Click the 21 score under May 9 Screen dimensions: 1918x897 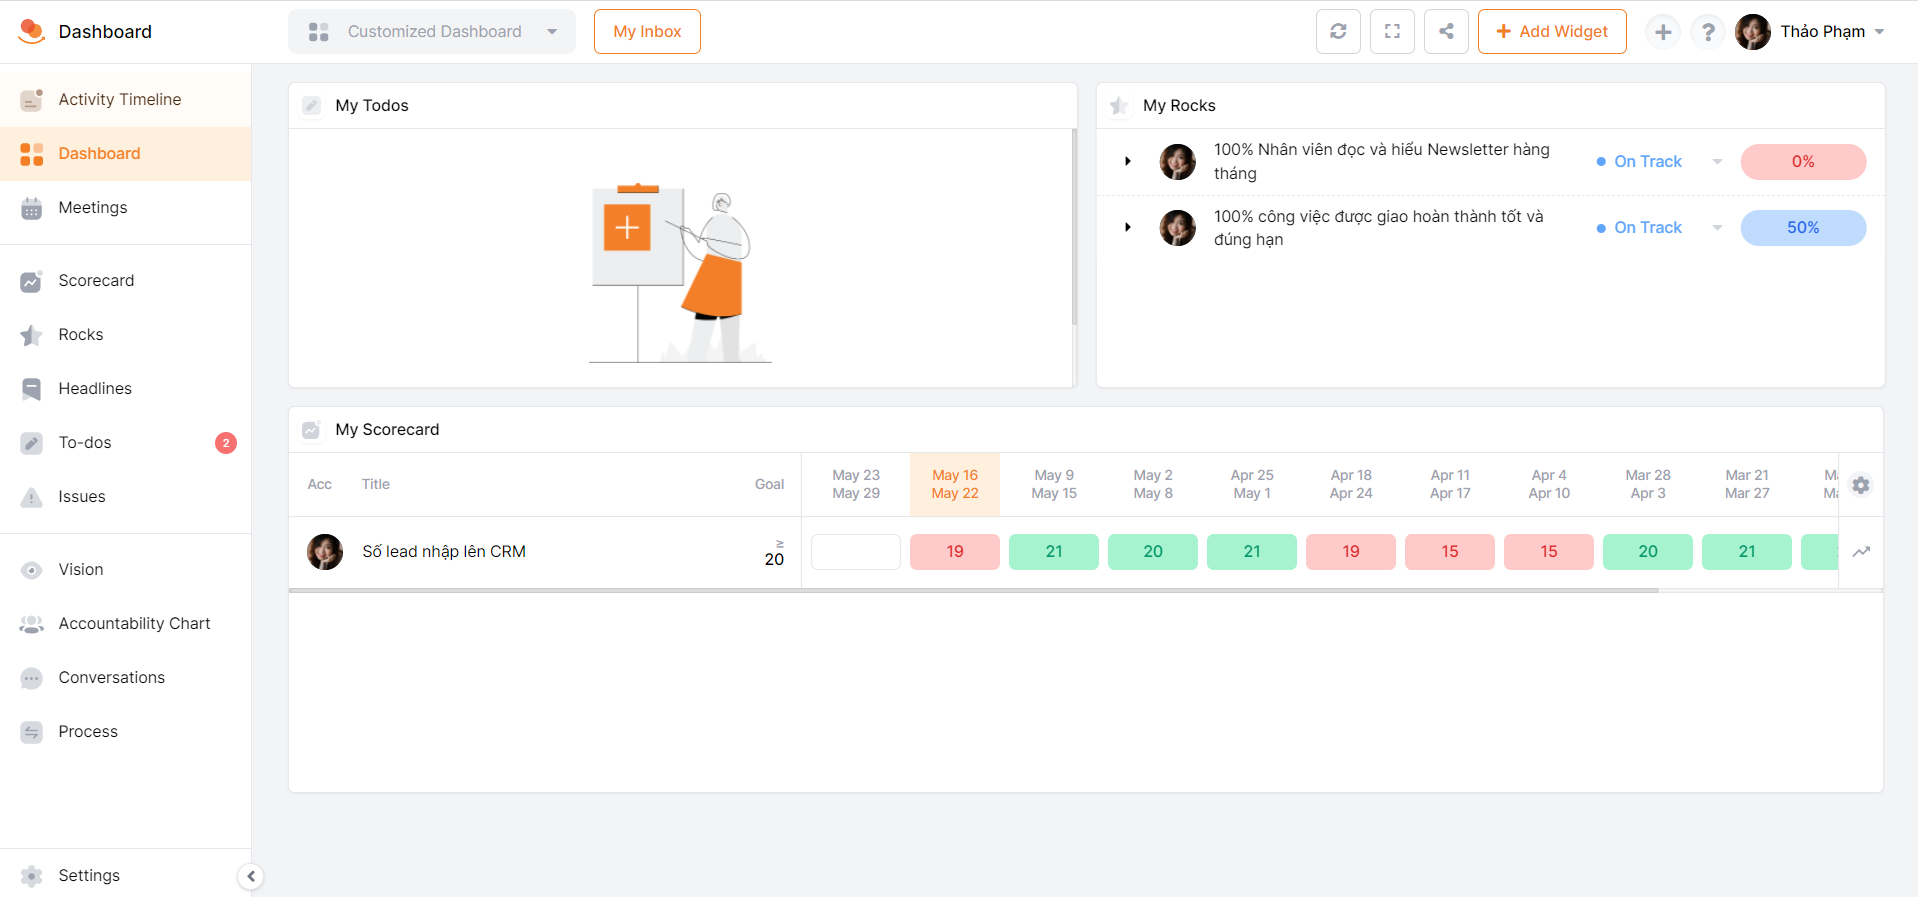[x=1054, y=552]
